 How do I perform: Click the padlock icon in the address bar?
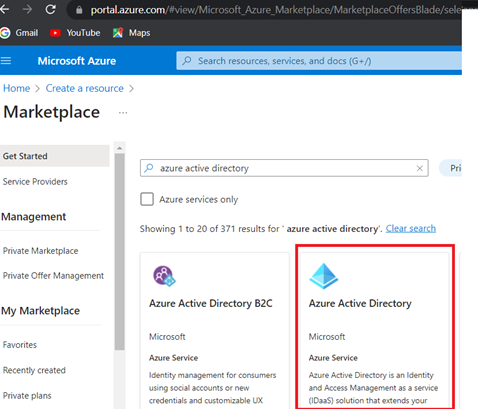[79, 10]
